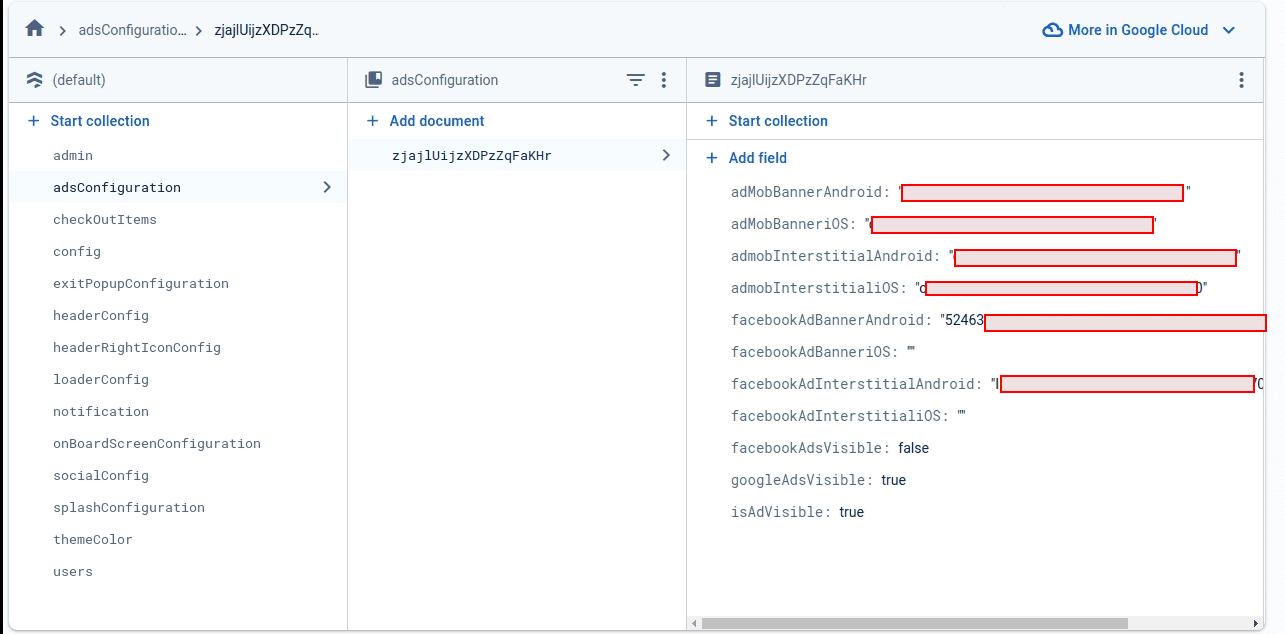1285x634 pixels.
Task: Click the horizontal scrollbar in document panel
Action: pos(914,623)
